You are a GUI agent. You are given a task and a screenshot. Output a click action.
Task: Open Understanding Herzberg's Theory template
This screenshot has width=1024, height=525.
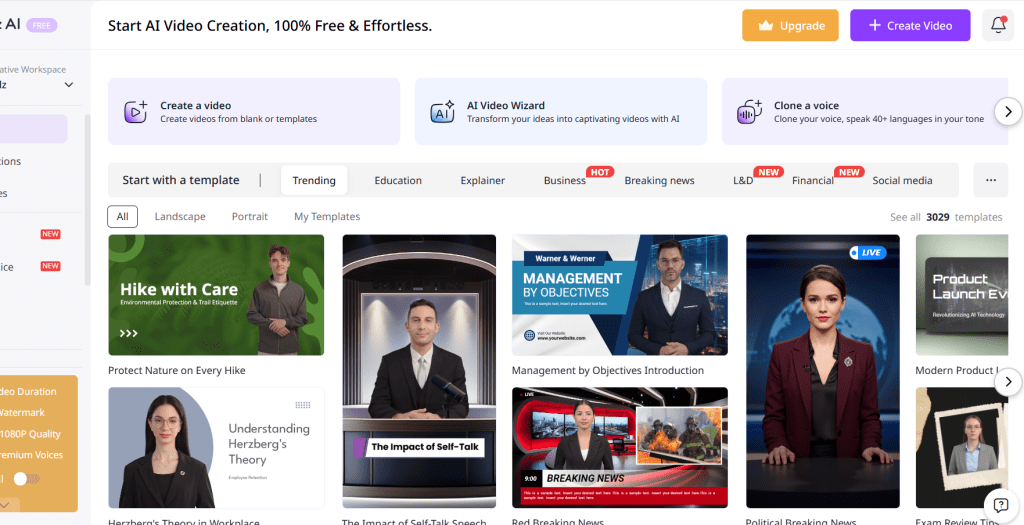(x=216, y=447)
